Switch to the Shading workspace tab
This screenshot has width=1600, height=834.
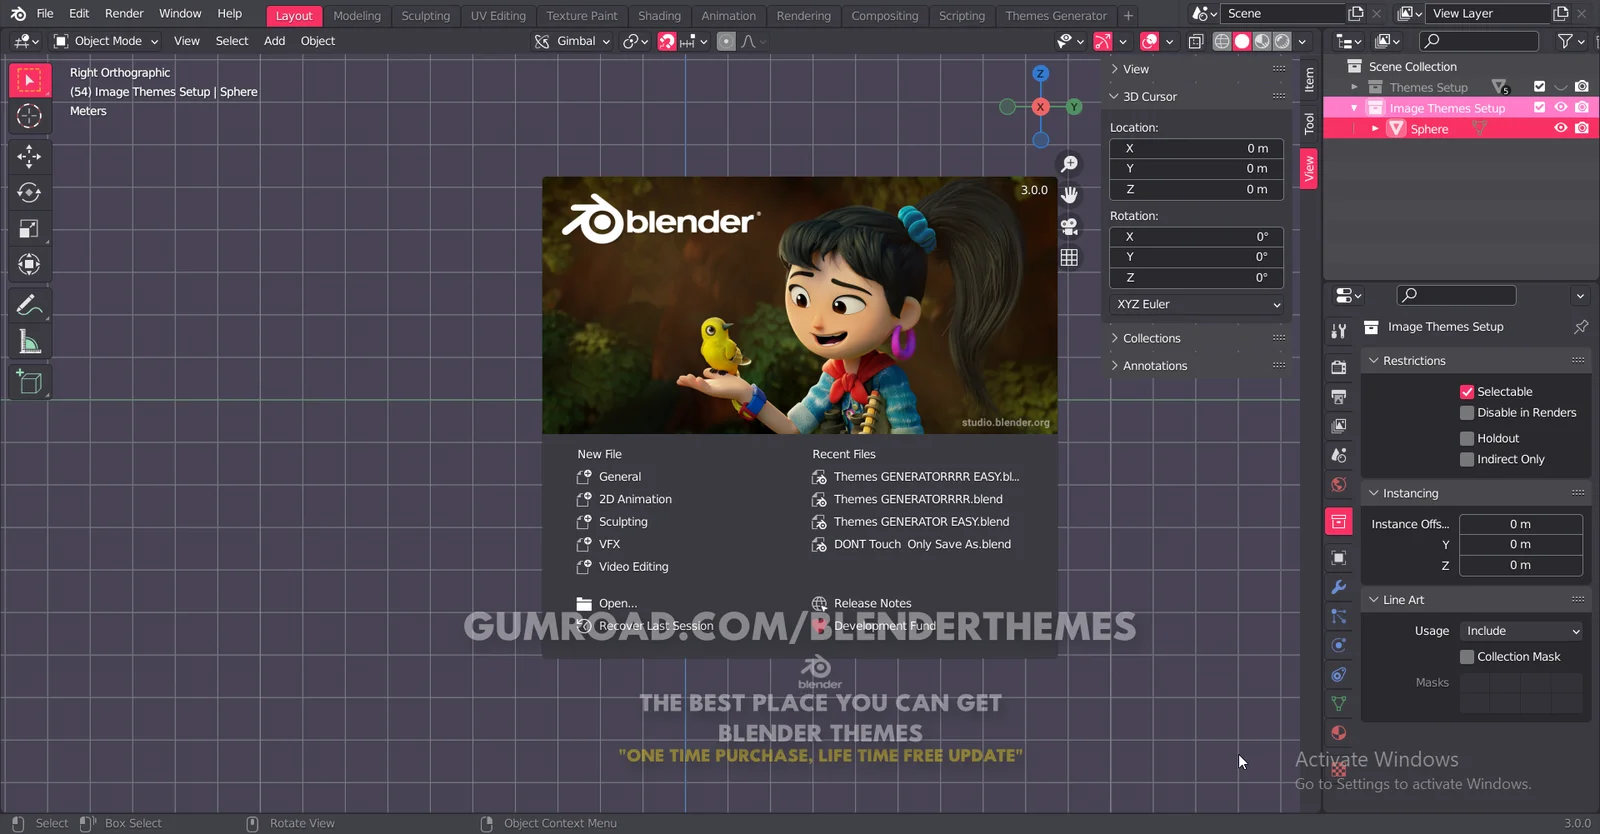coord(659,16)
